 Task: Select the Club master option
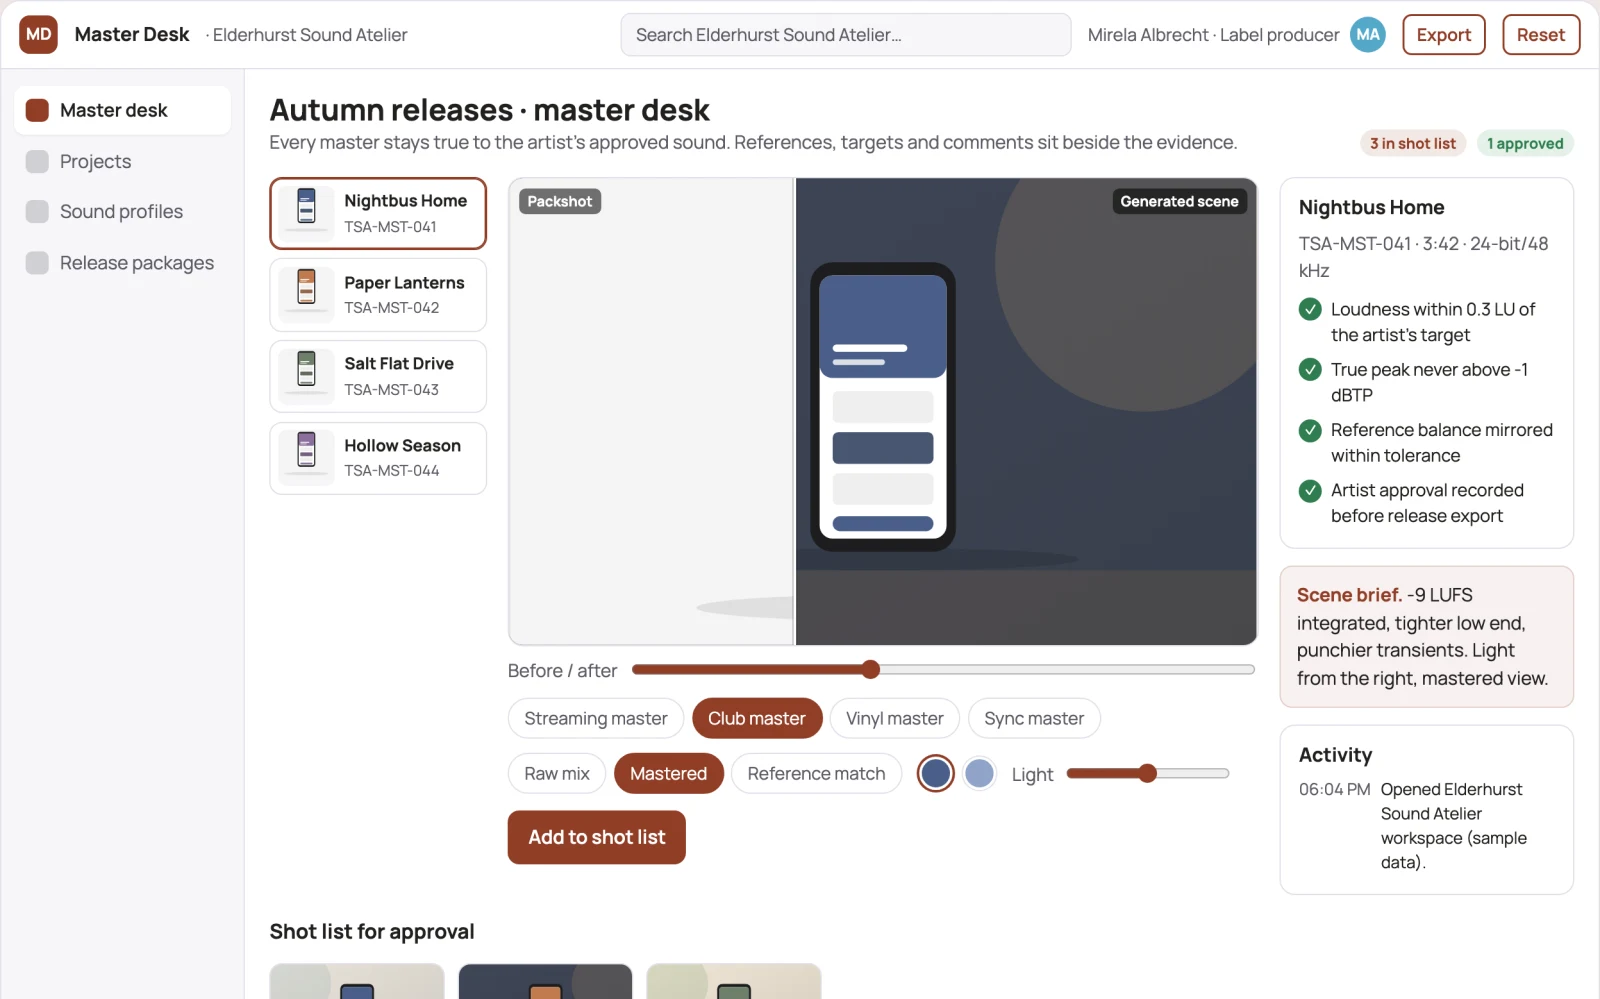pos(757,718)
